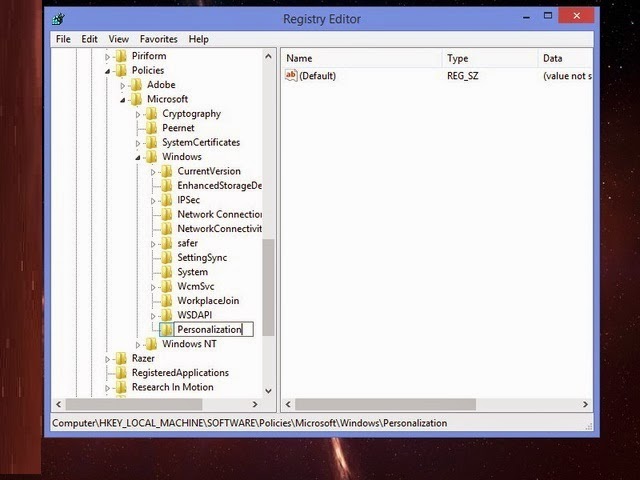Screen dimensions: 640x480
Task: Click the tree pane vertical scrollbar thumb
Action: coord(268,287)
